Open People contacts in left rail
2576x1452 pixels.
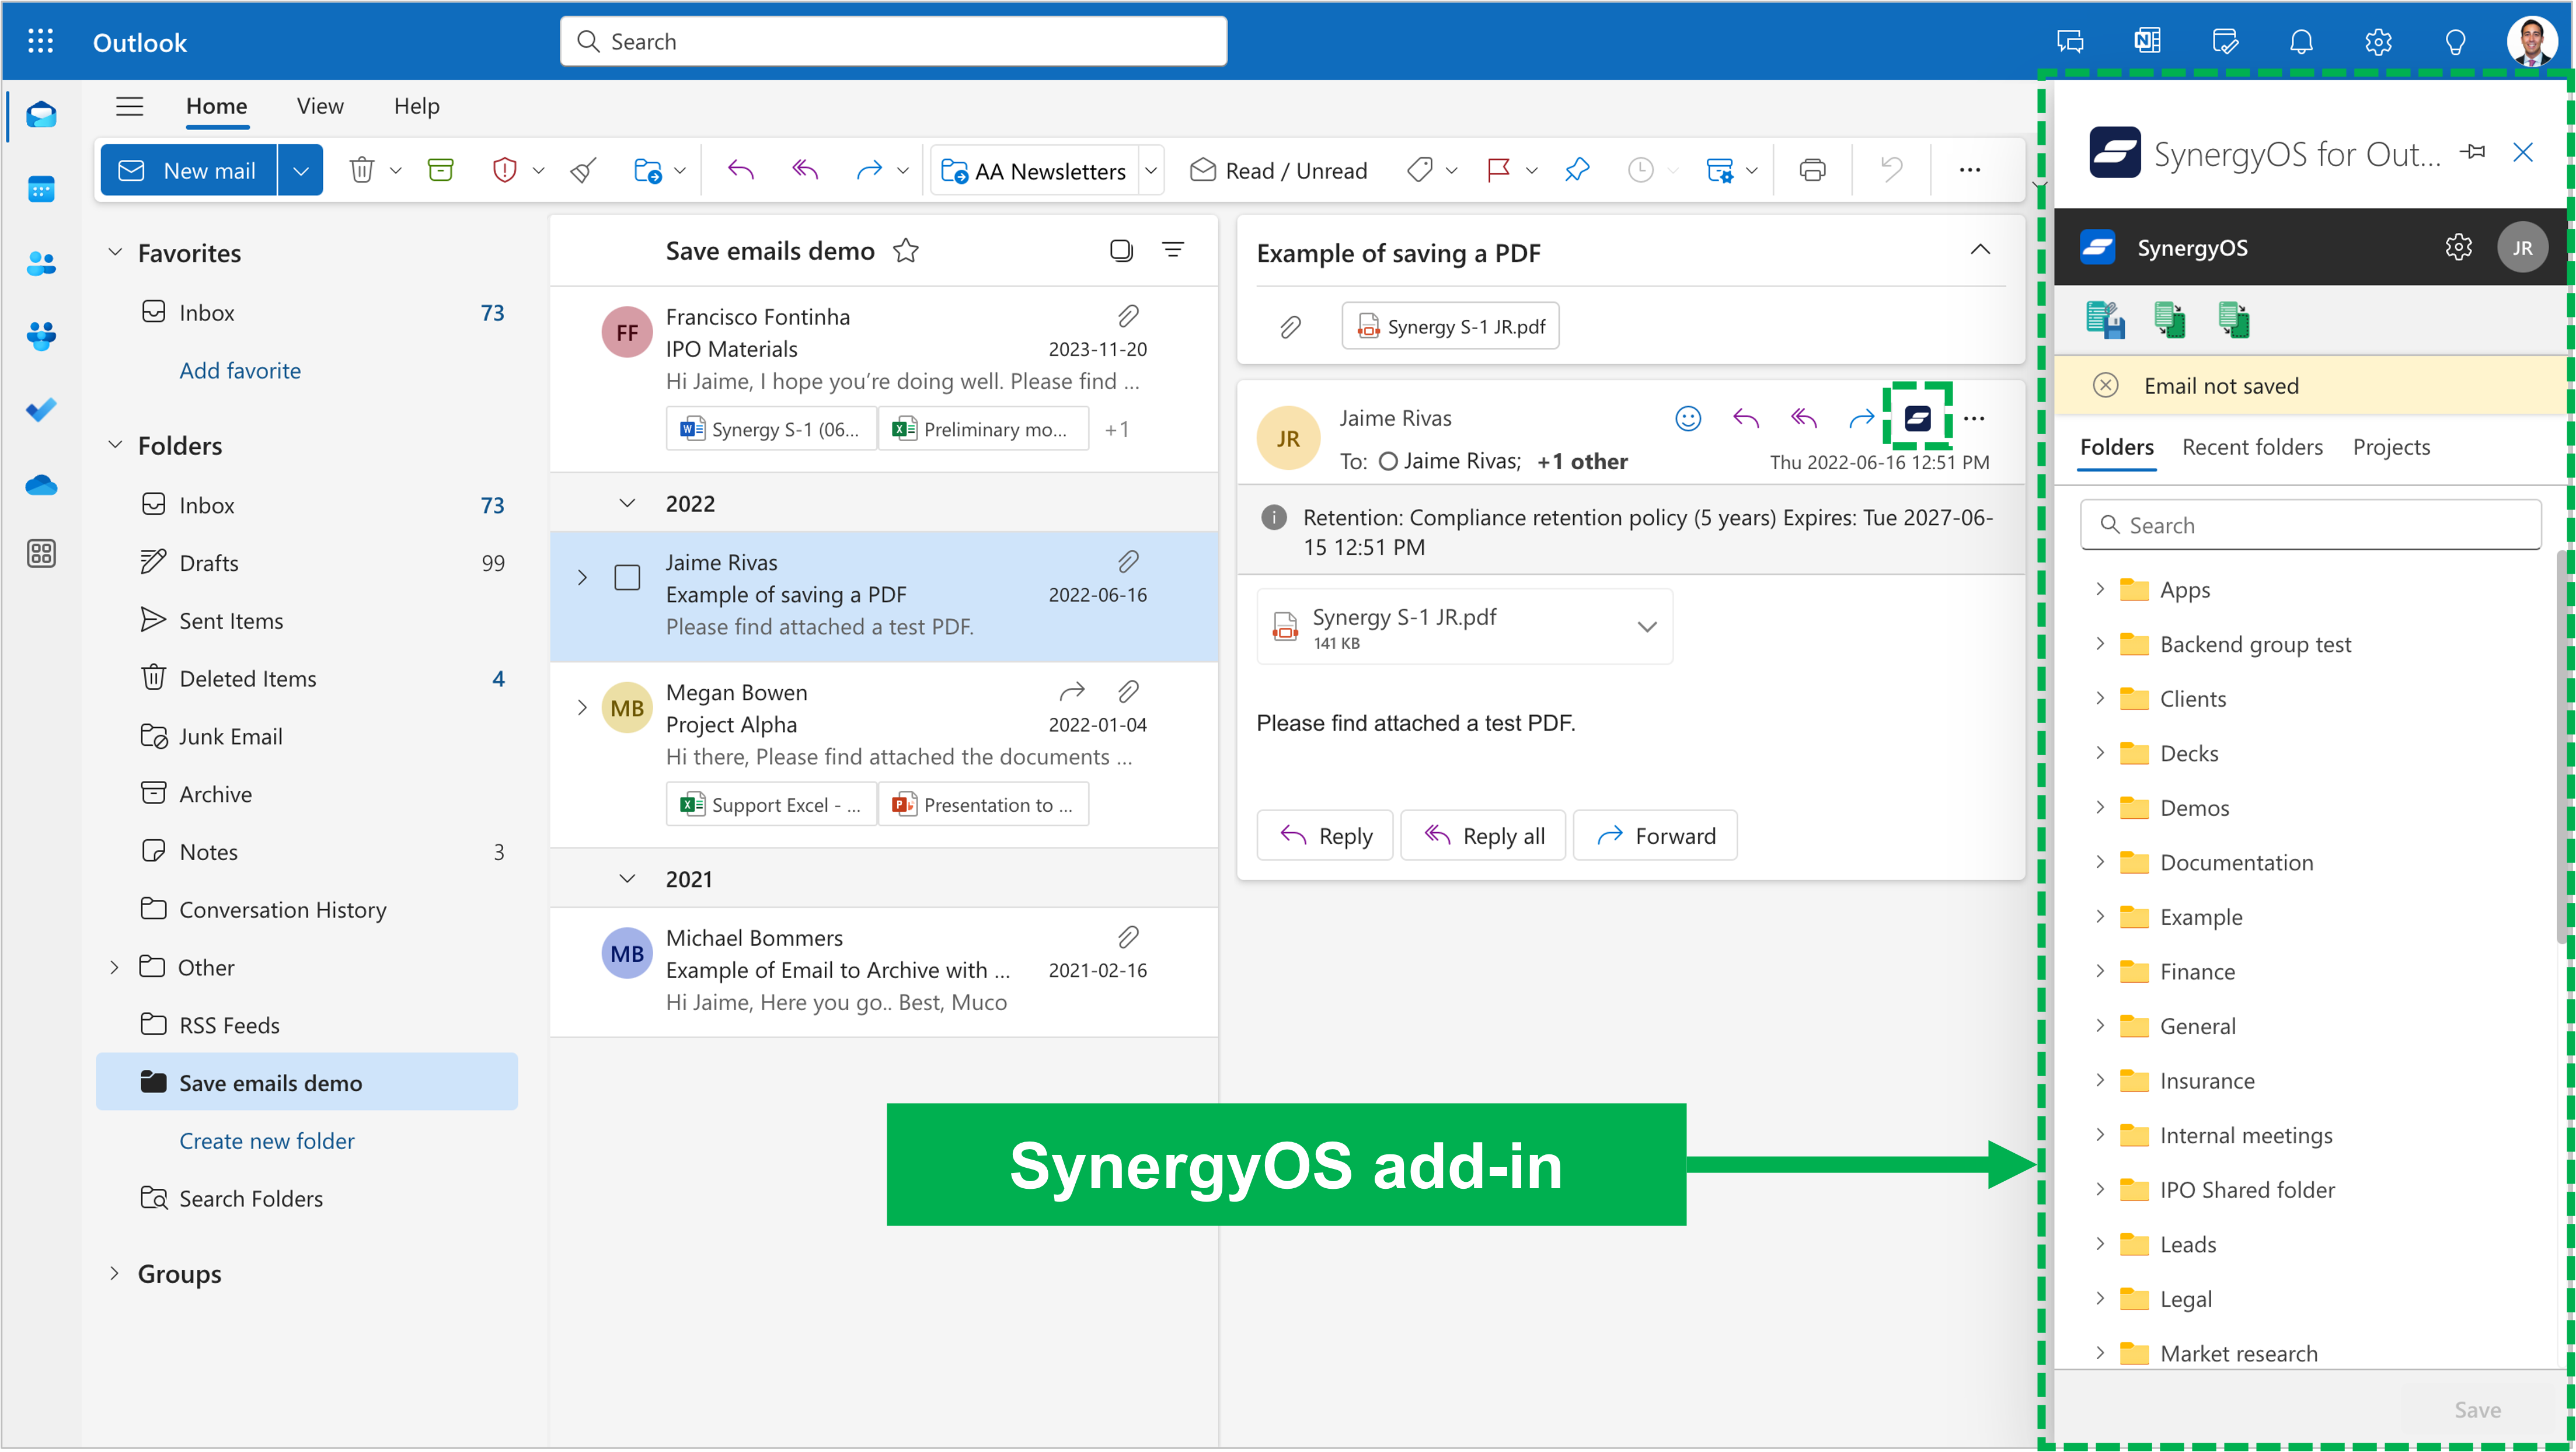tap(41, 263)
